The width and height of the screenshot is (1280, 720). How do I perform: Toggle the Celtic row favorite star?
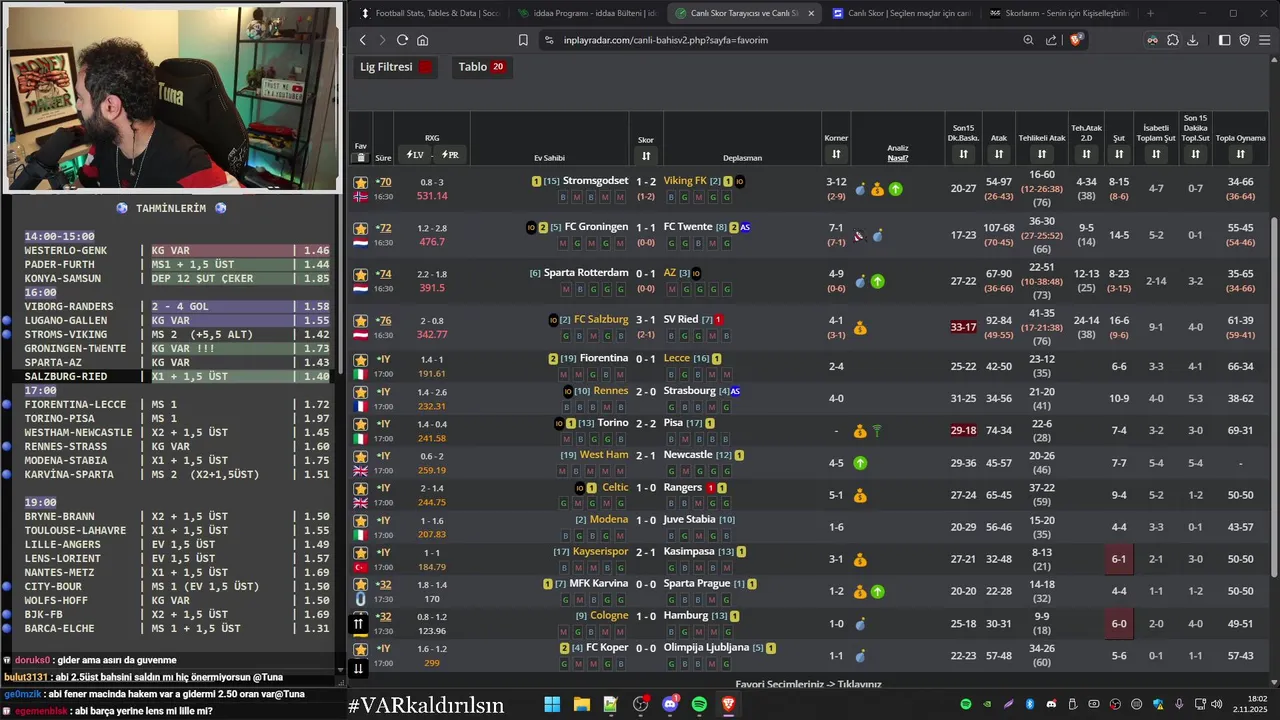361,488
